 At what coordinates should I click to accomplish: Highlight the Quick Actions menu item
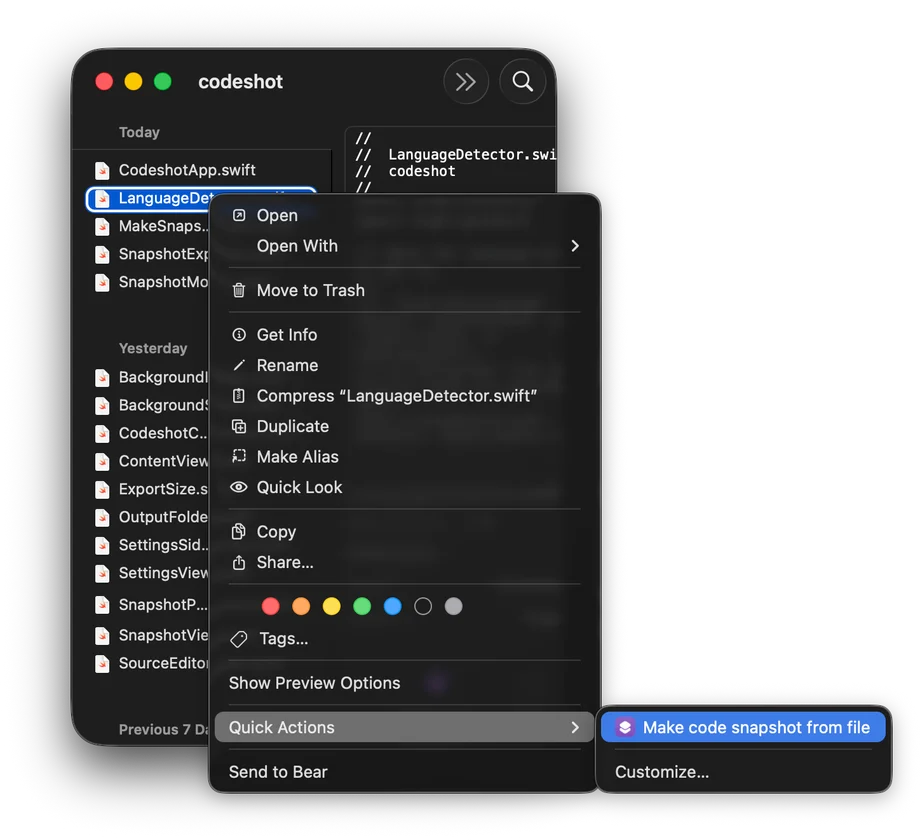(x=404, y=727)
